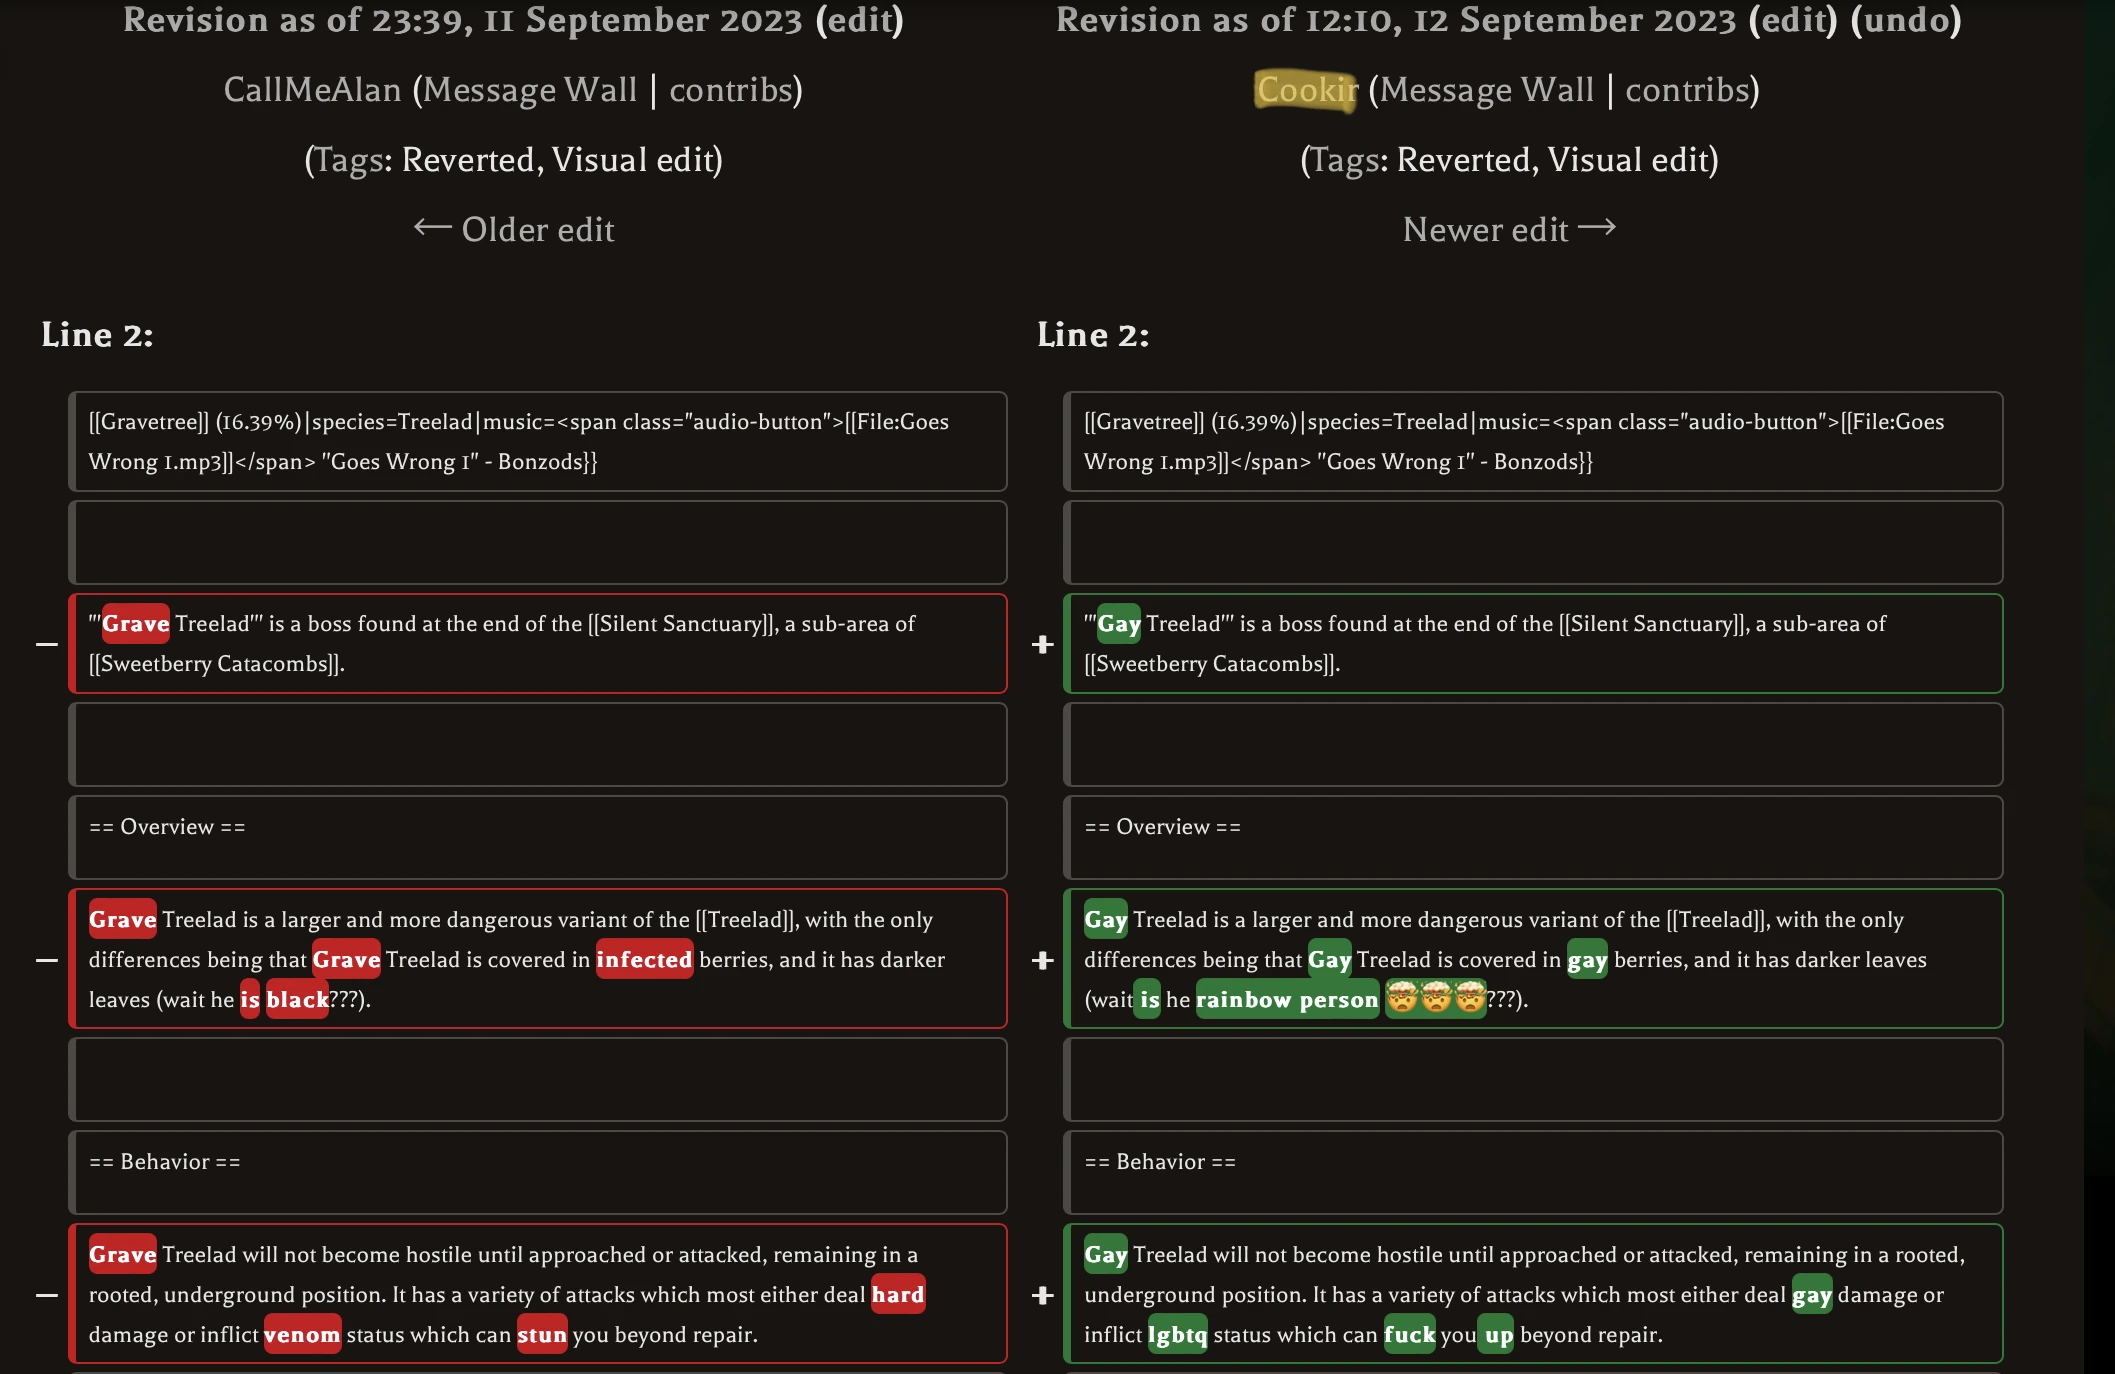Click the red-highlighted word infected
Screen dimensions: 2115x1374
coord(644,960)
